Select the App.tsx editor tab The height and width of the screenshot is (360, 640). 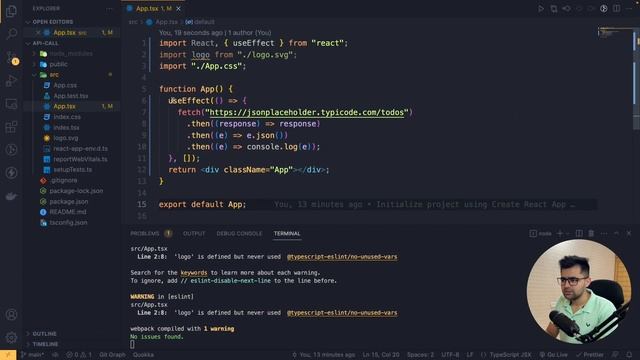click(153, 8)
